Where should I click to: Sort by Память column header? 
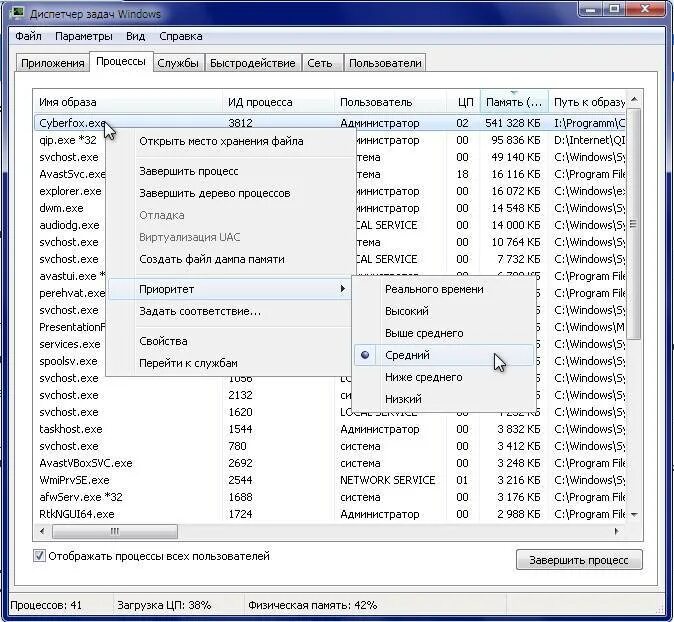coord(514,102)
